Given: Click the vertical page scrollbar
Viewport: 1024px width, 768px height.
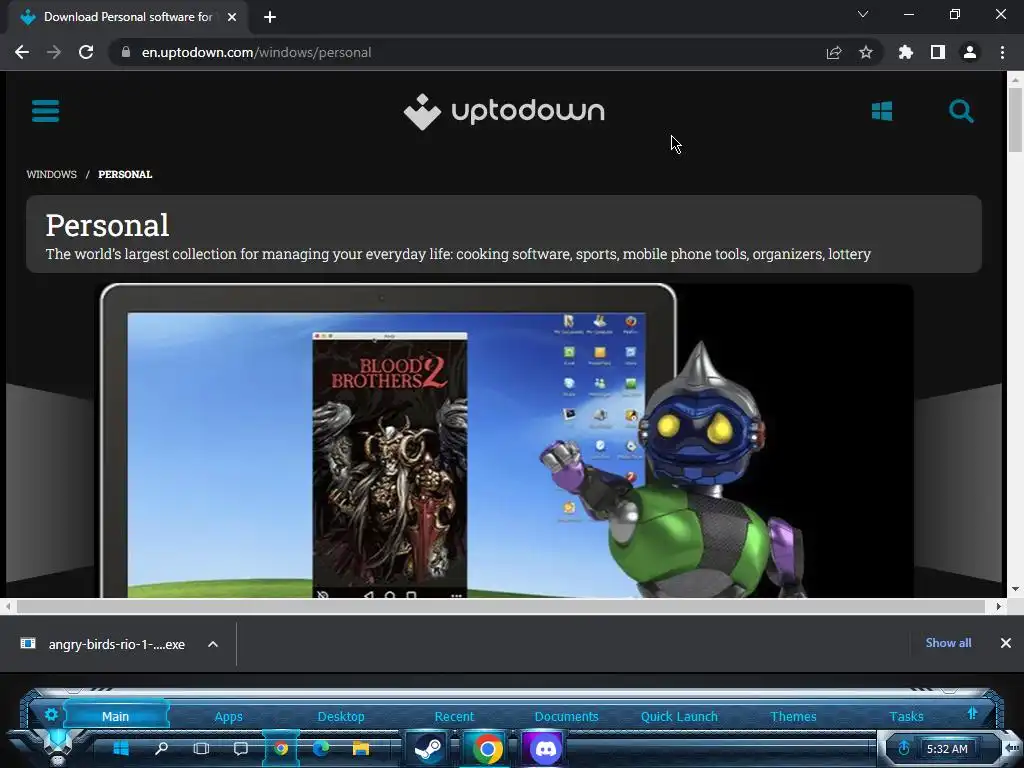Looking at the screenshot, I should click(x=1015, y=120).
